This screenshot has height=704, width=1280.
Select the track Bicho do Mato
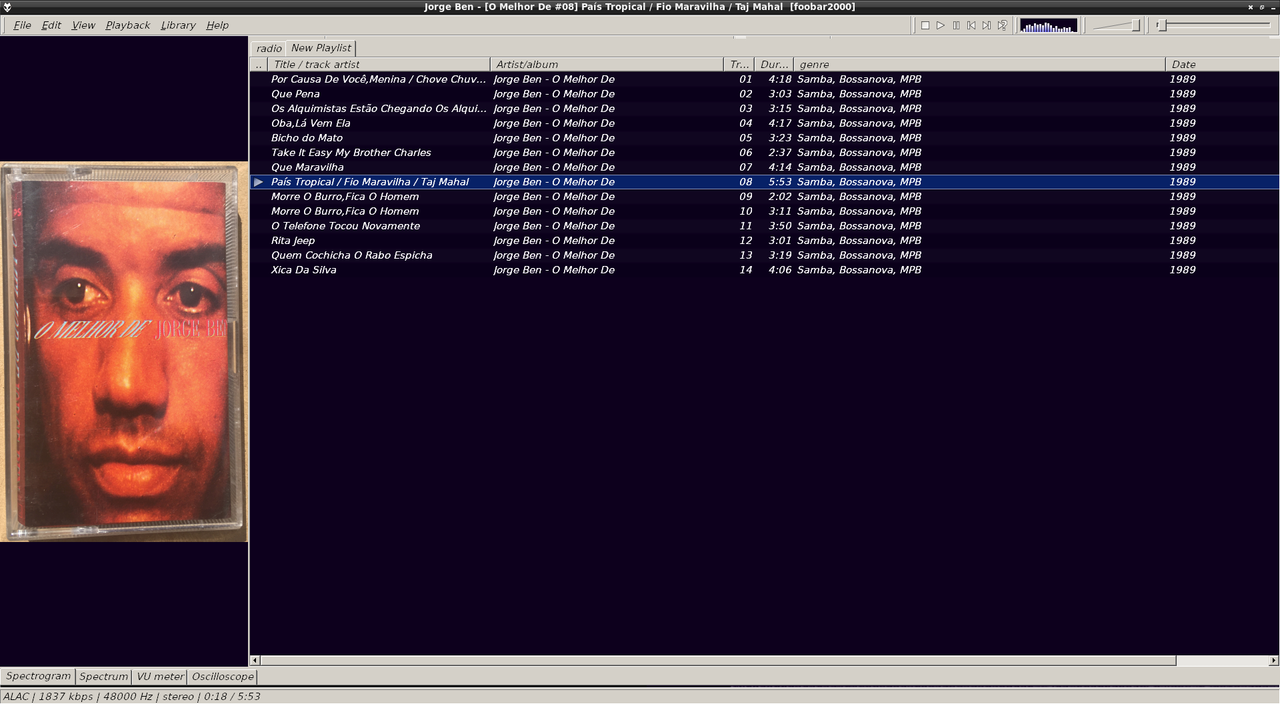(x=765, y=138)
